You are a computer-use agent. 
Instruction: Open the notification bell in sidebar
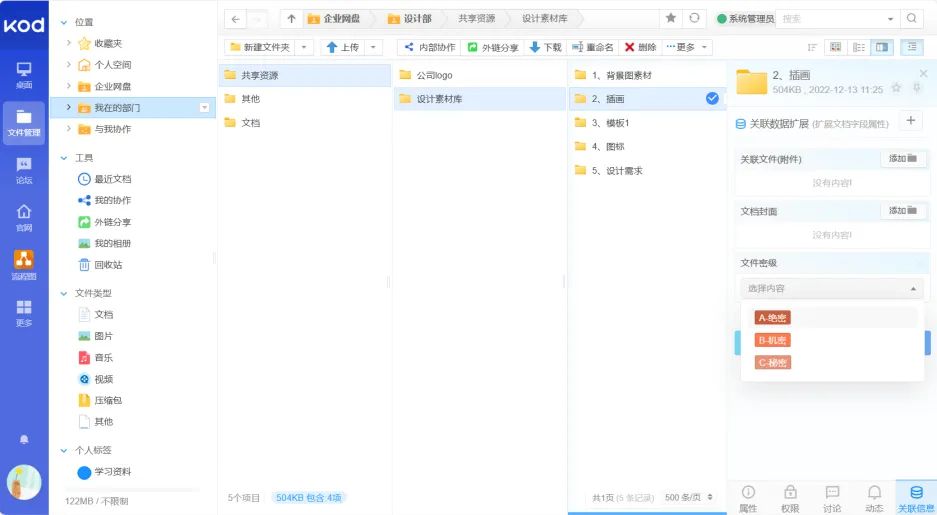pos(24,439)
